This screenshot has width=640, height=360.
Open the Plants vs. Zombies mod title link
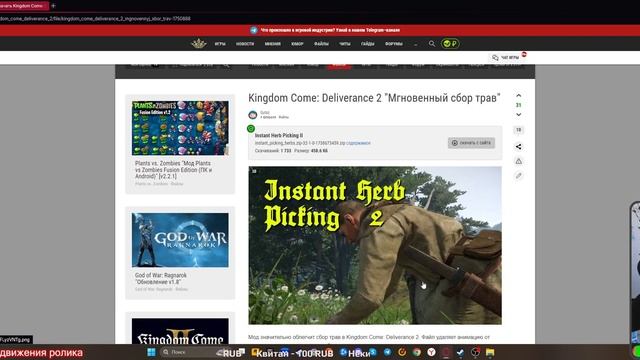pyautogui.click(x=173, y=170)
